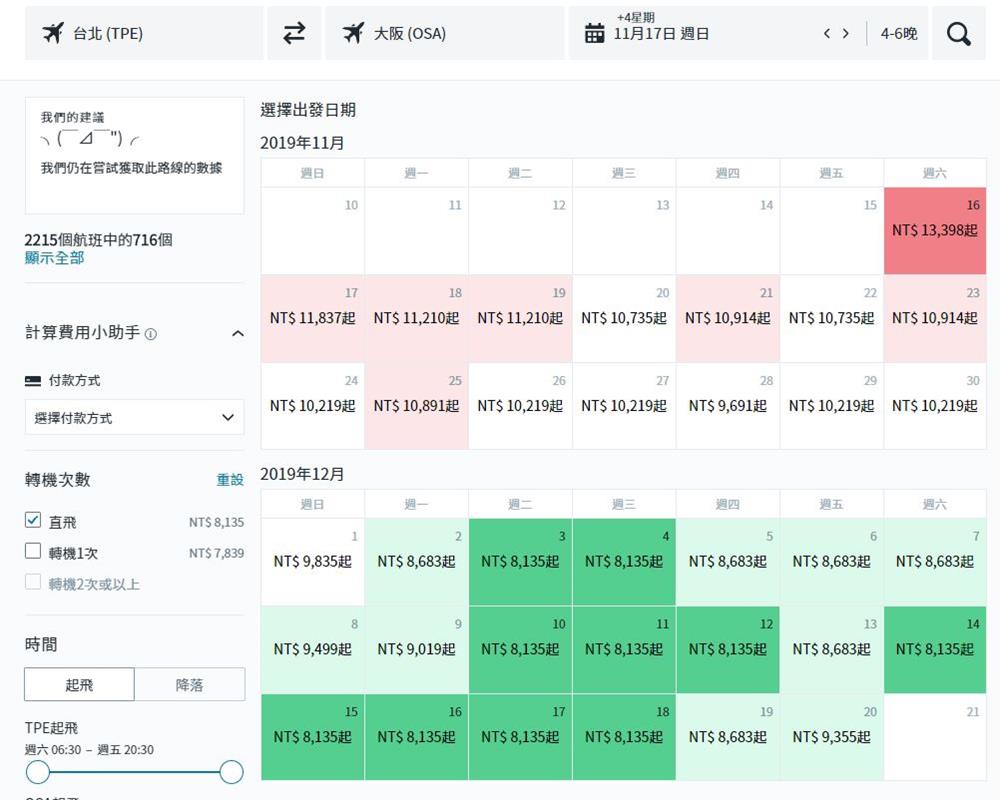Switch to the 降落 tab
This screenshot has width=1000, height=800.
[189, 685]
